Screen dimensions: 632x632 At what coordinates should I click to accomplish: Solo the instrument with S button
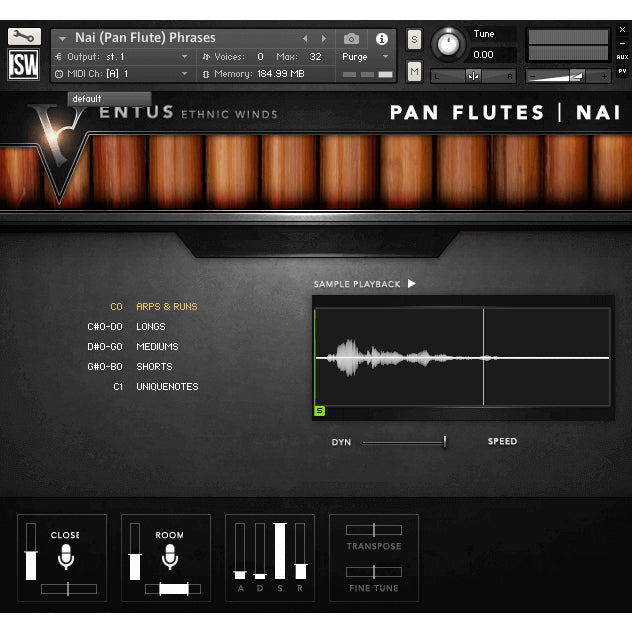coord(414,40)
